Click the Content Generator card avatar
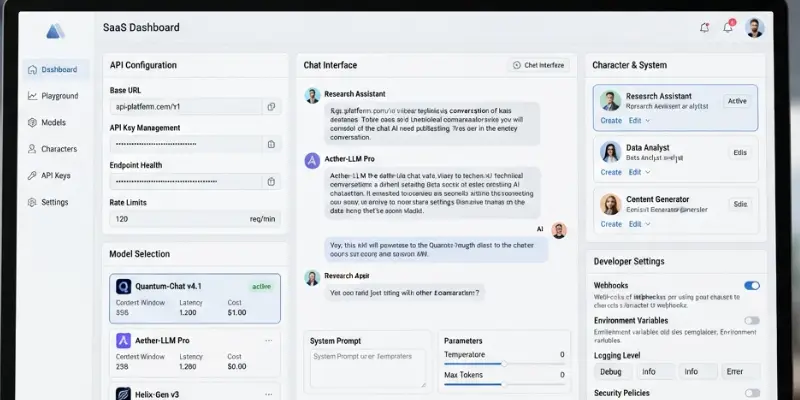800x400 pixels. point(610,204)
